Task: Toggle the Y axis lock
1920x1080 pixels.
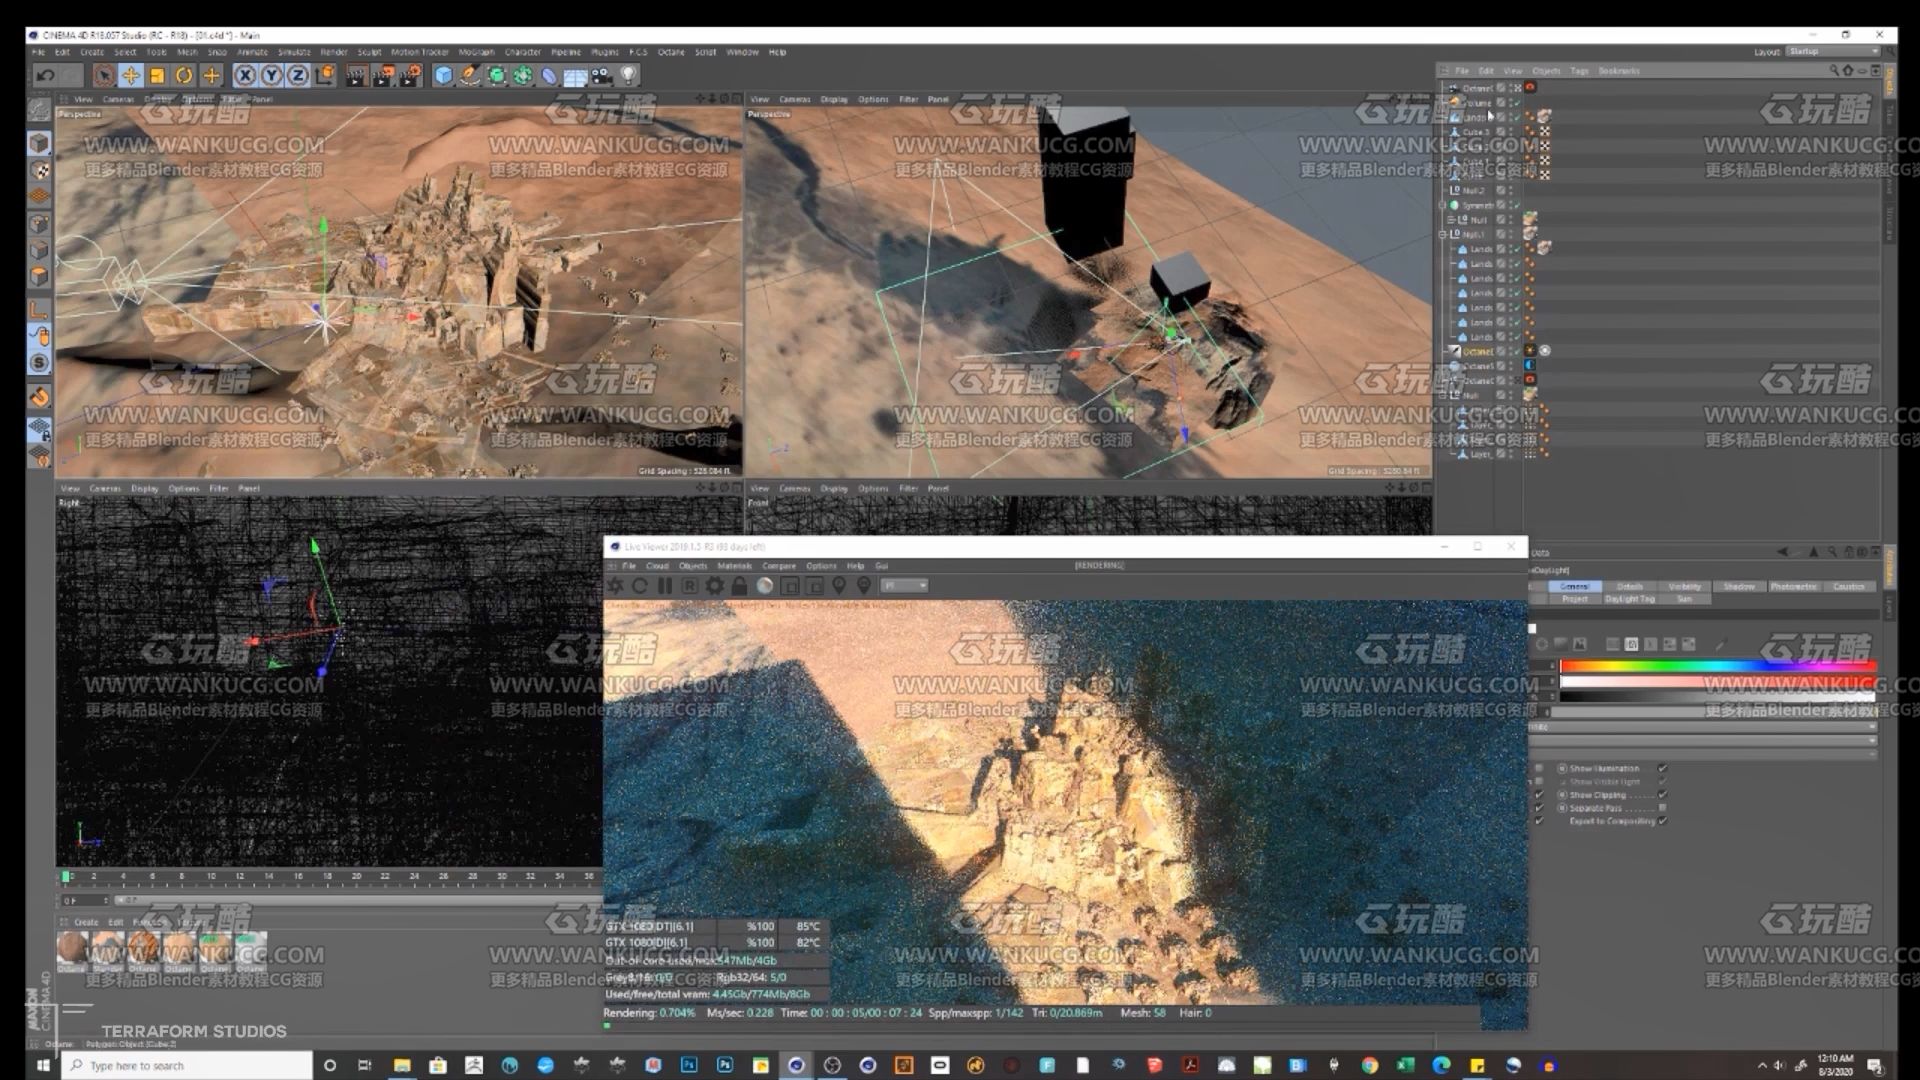Action: tap(271, 75)
